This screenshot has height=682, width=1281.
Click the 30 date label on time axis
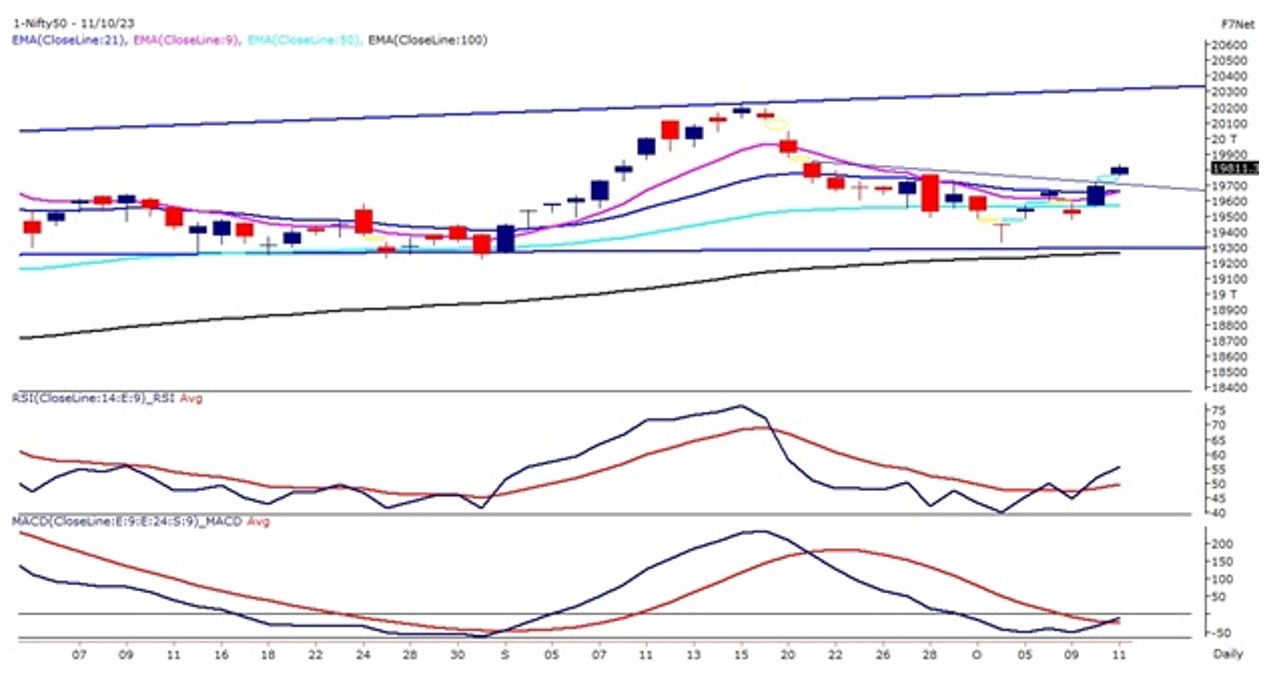(x=457, y=653)
